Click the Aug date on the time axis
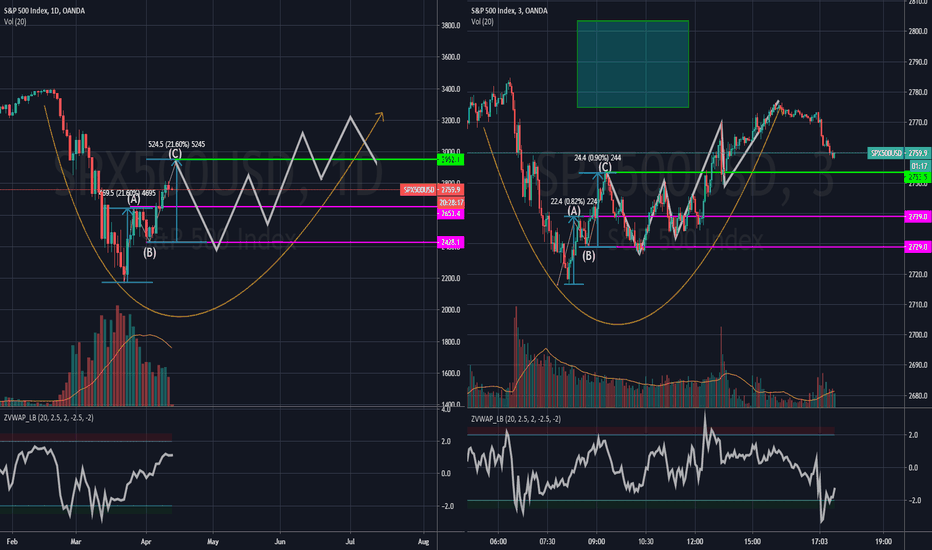 point(423,542)
